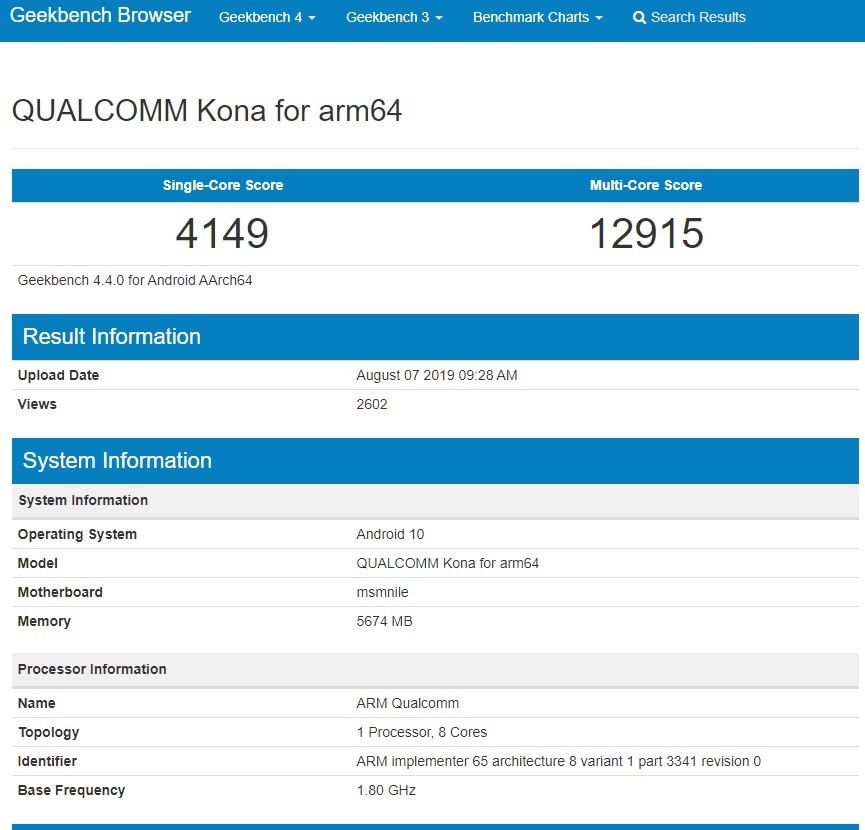Expand the Geekbench 3 dropdown menu
Image resolution: width=865 pixels, height=830 pixels.
click(394, 17)
